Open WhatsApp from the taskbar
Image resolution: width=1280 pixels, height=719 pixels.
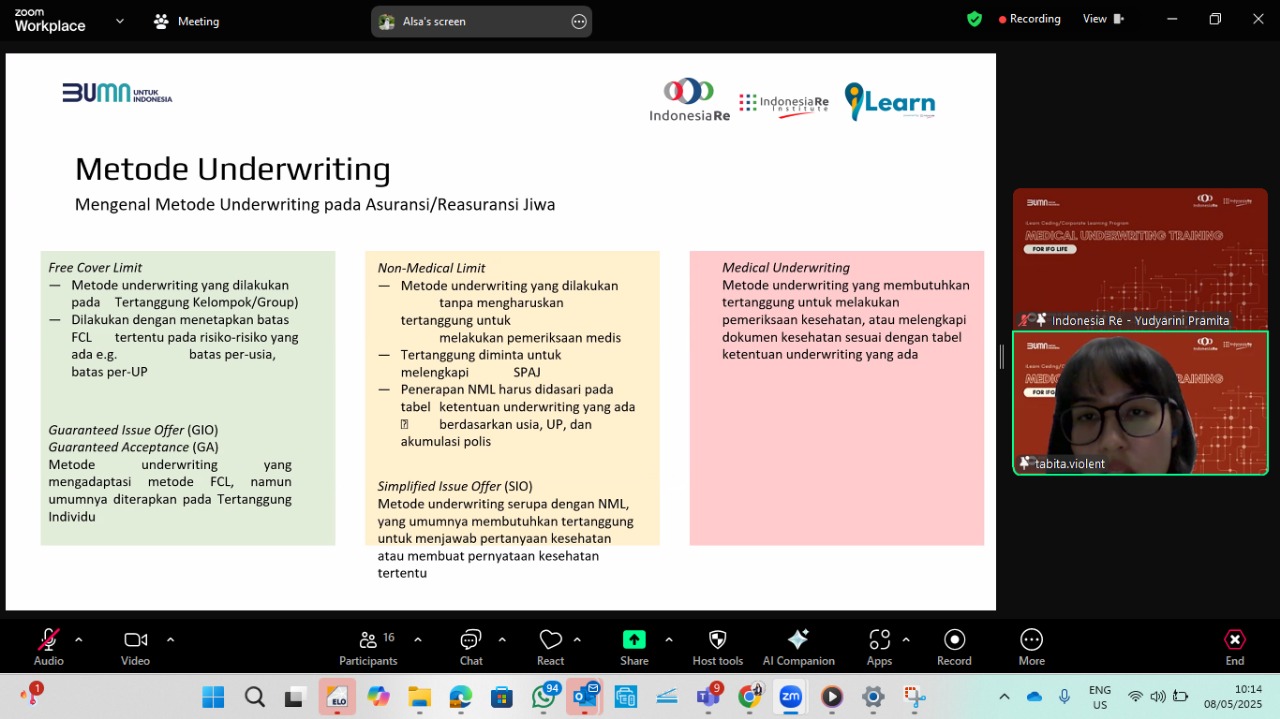click(x=544, y=696)
